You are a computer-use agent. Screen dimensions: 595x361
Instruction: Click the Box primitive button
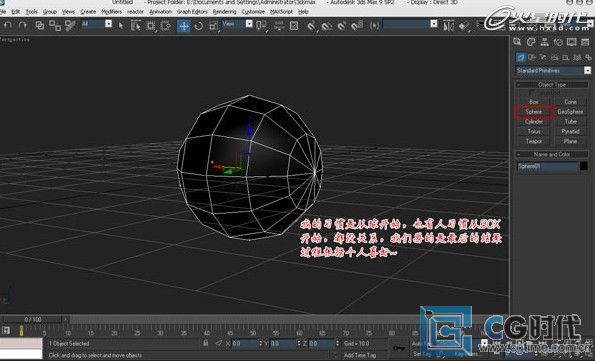534,102
